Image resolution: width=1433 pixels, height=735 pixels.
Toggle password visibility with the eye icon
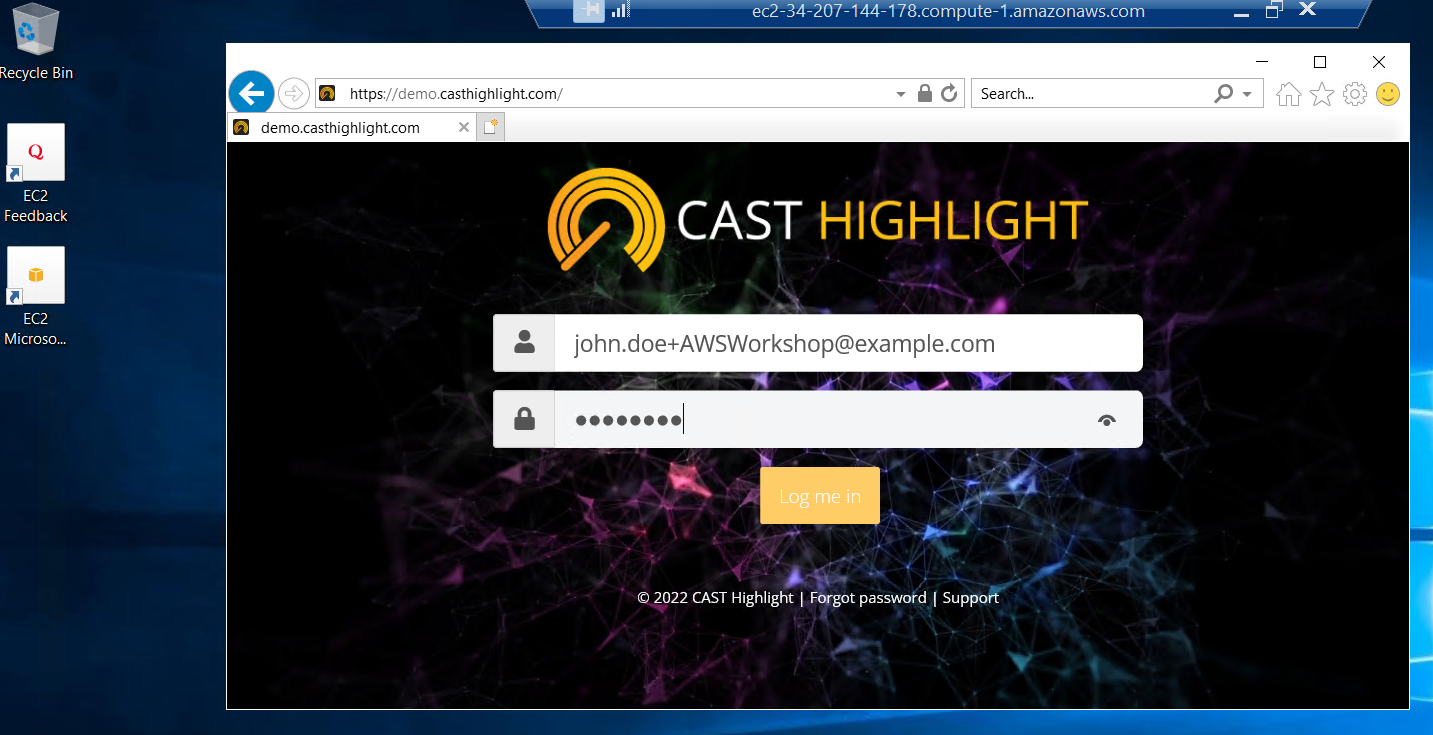[x=1106, y=420]
